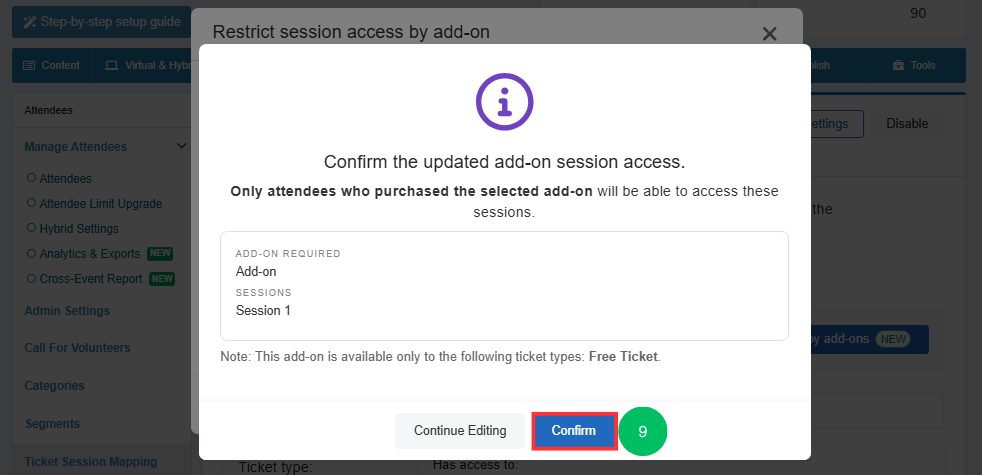This screenshot has height=475, width=982.
Task: Collapse the Manage Attendees chevron
Action: click(x=182, y=146)
